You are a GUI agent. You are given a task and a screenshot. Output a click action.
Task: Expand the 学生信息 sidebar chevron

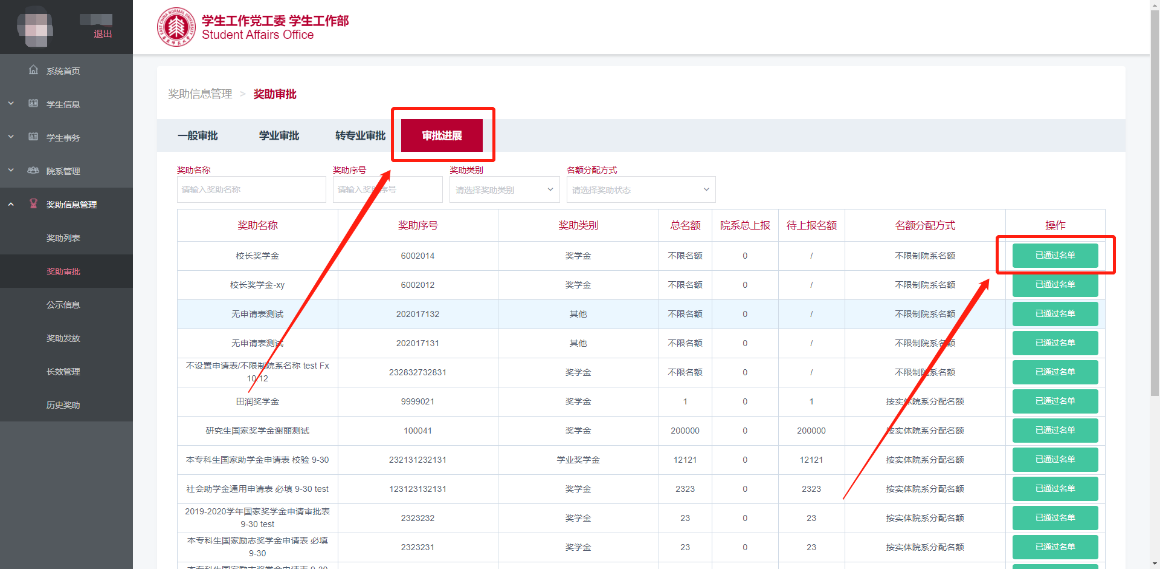(x=11, y=104)
